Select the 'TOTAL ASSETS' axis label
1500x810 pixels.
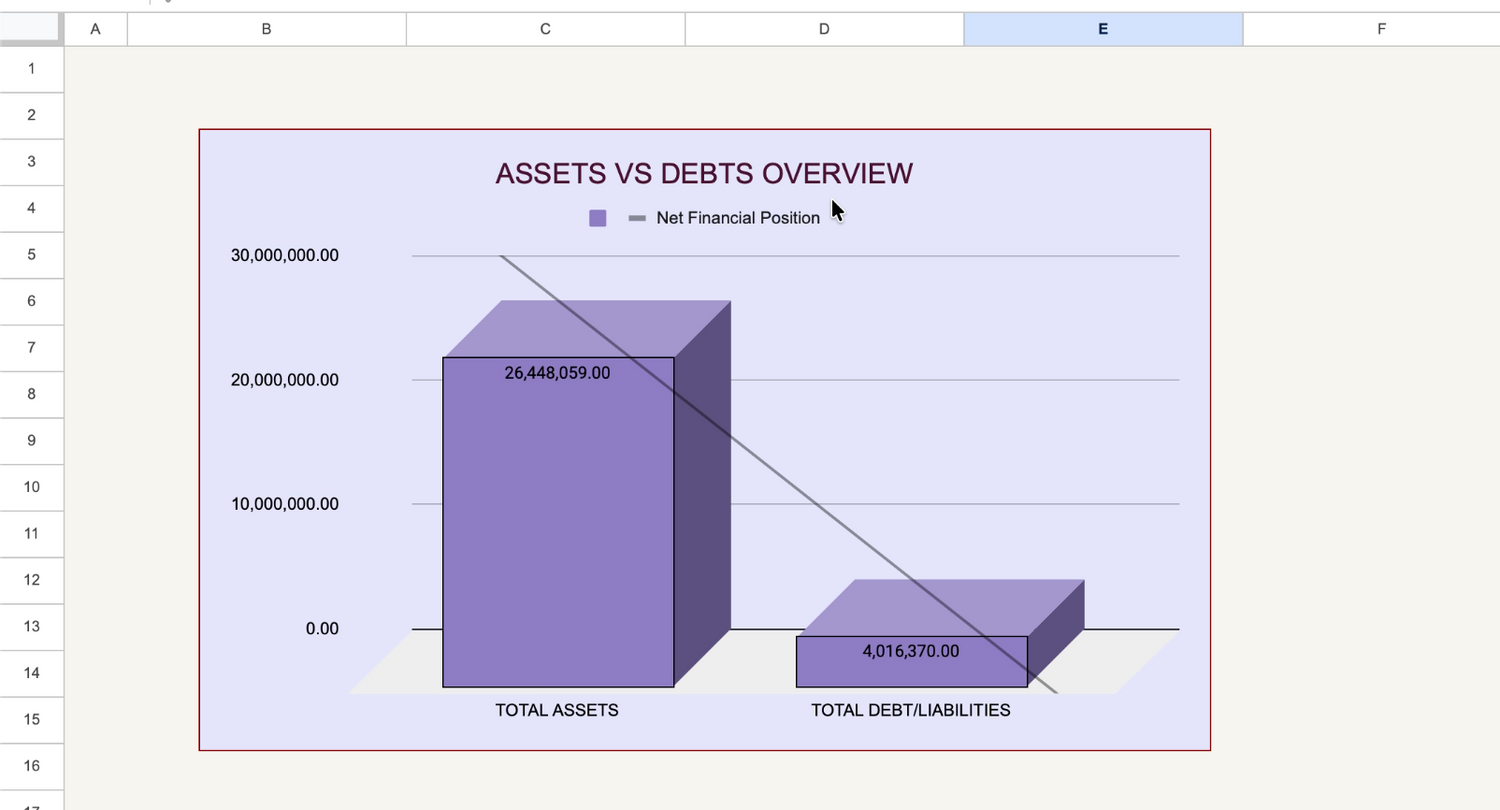pos(557,710)
